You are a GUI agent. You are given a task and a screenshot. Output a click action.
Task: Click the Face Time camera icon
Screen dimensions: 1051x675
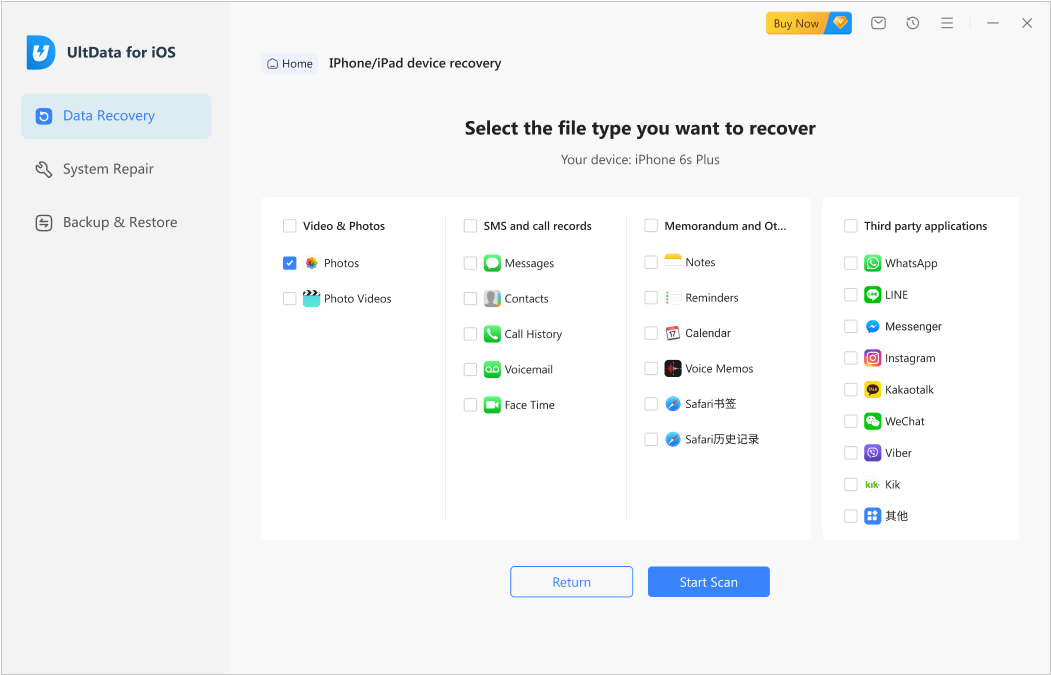pyautogui.click(x=492, y=405)
